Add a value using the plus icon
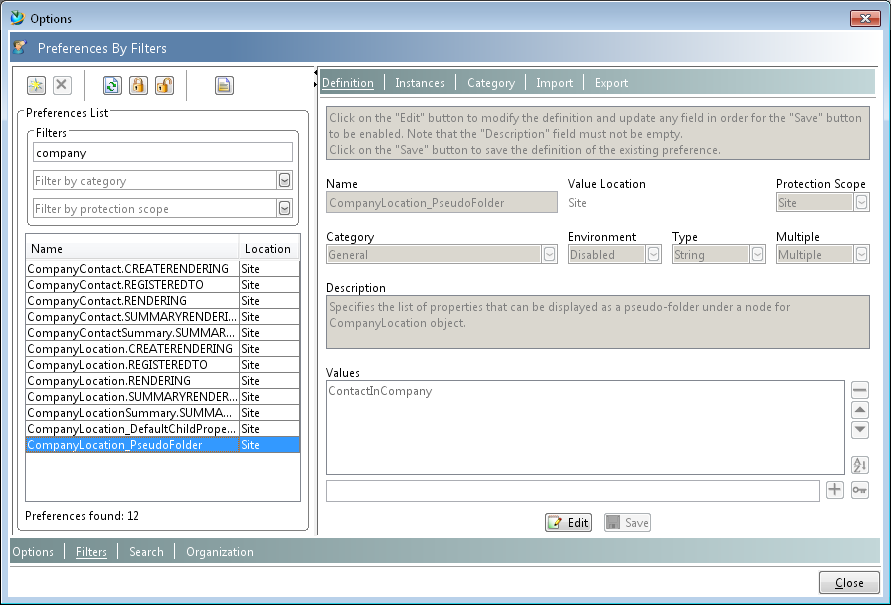 pyautogui.click(x=835, y=490)
